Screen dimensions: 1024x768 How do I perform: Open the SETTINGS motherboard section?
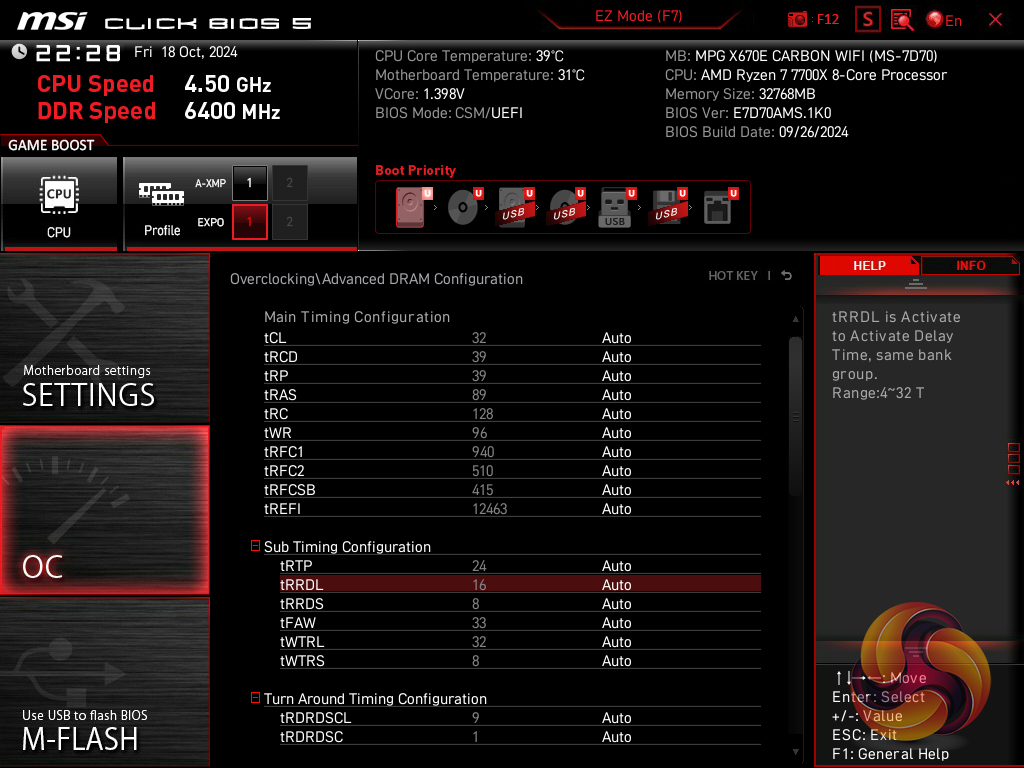[x=104, y=338]
